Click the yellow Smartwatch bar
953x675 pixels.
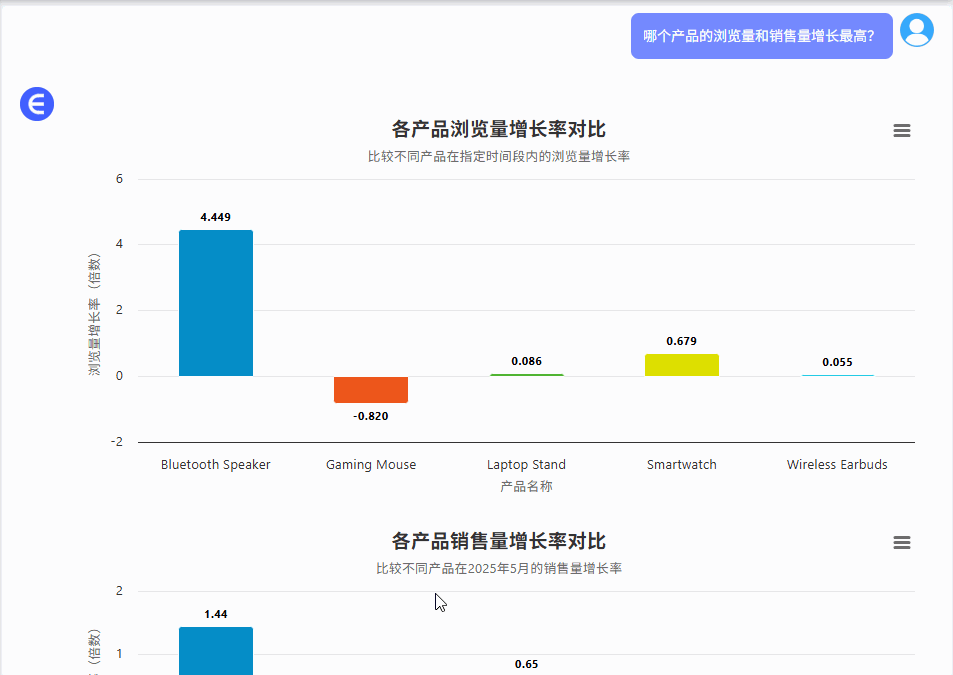coord(681,365)
